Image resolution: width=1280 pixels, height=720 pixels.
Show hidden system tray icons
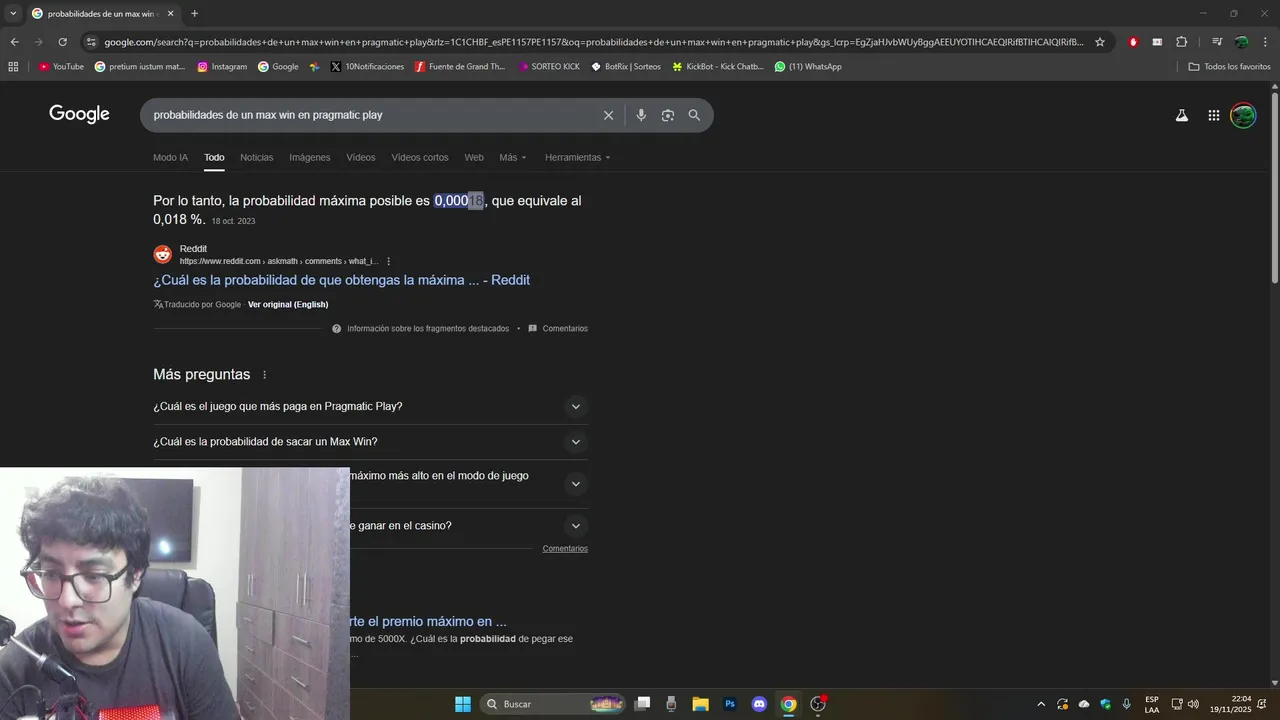coord(1041,704)
